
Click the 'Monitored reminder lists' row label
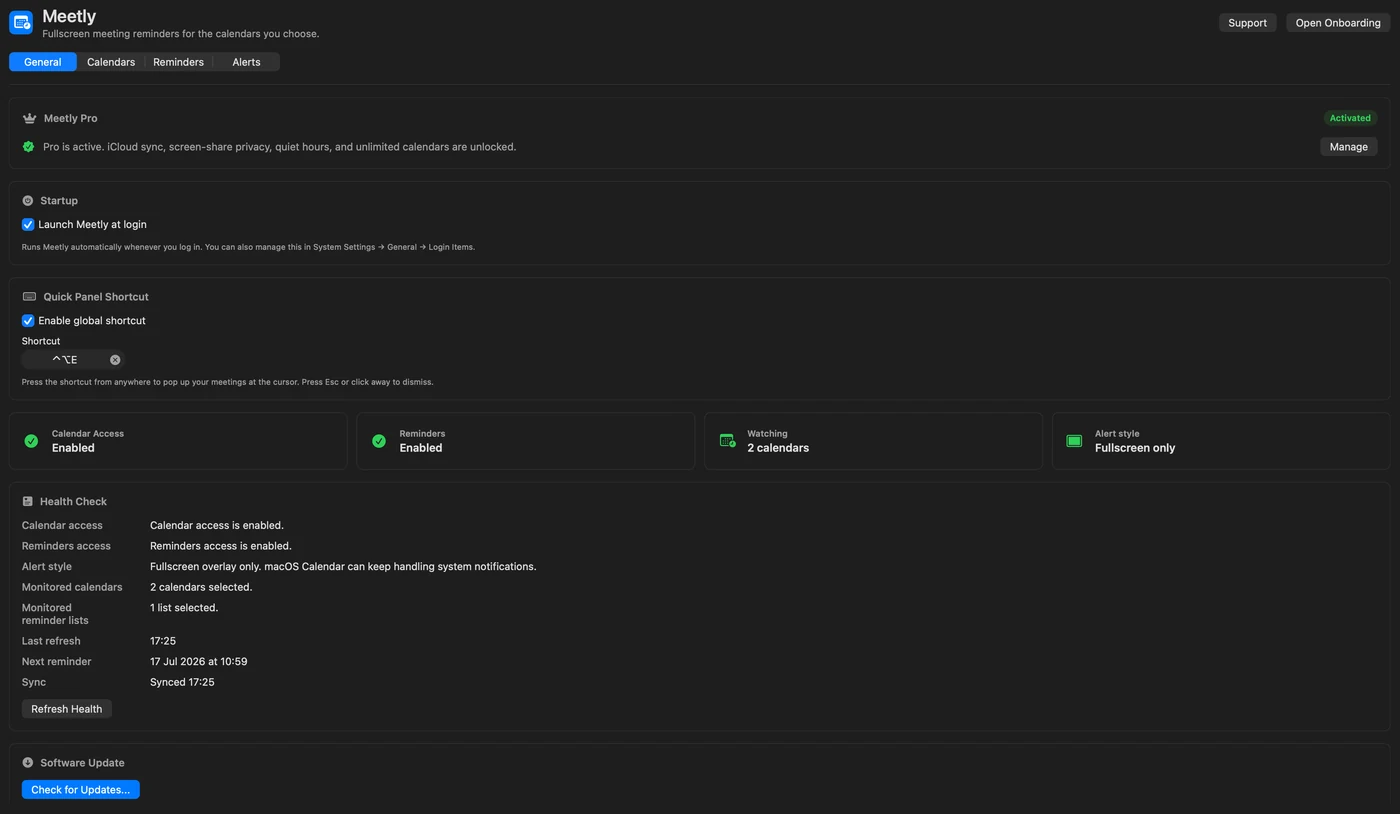click(x=55, y=614)
